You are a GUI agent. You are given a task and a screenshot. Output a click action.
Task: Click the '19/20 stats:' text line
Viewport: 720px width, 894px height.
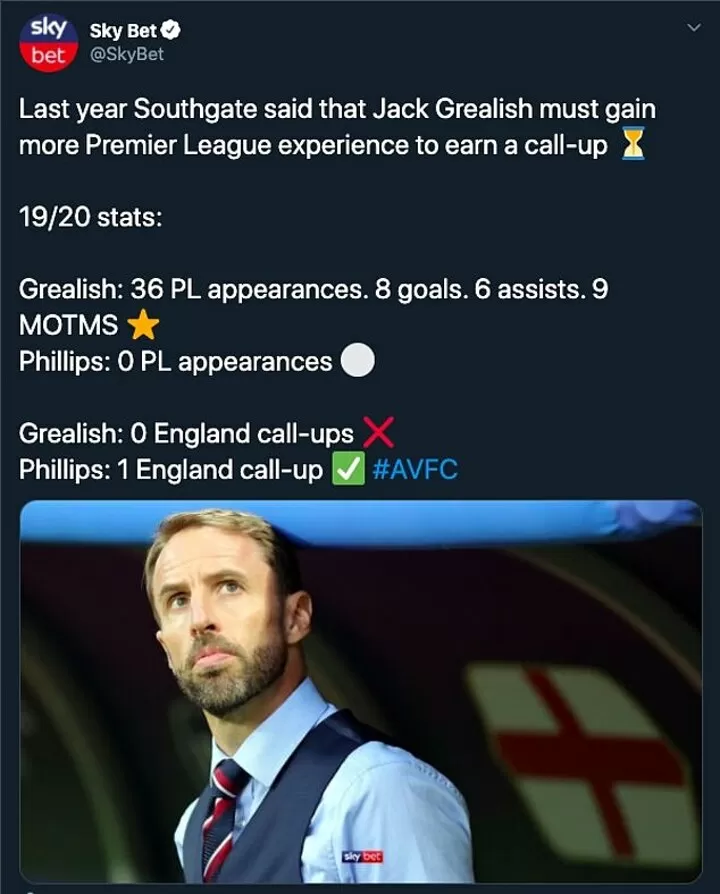point(90,217)
